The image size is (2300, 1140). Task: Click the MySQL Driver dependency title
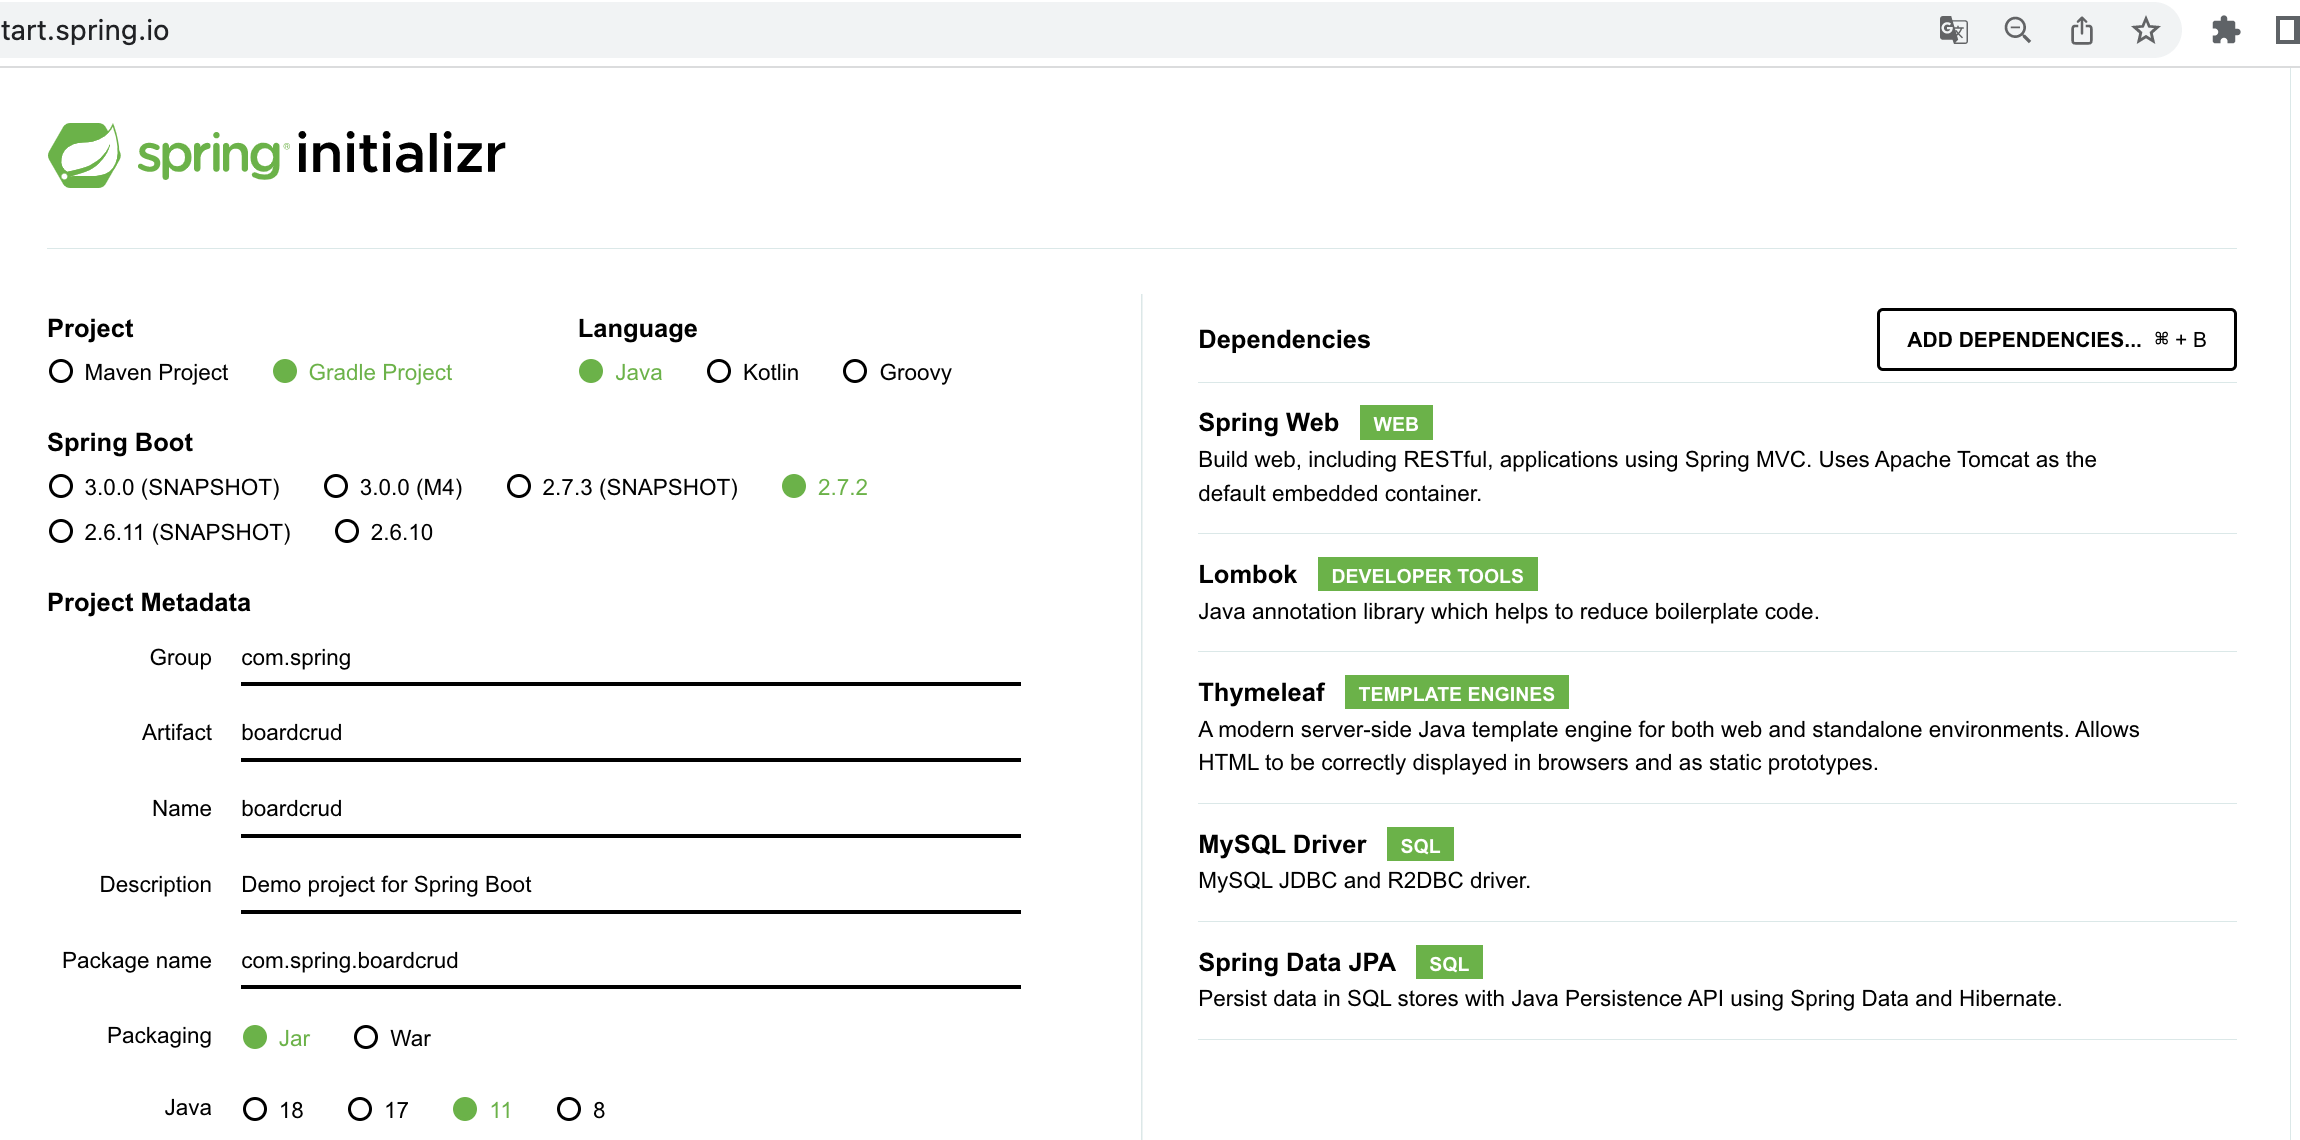click(x=1282, y=845)
